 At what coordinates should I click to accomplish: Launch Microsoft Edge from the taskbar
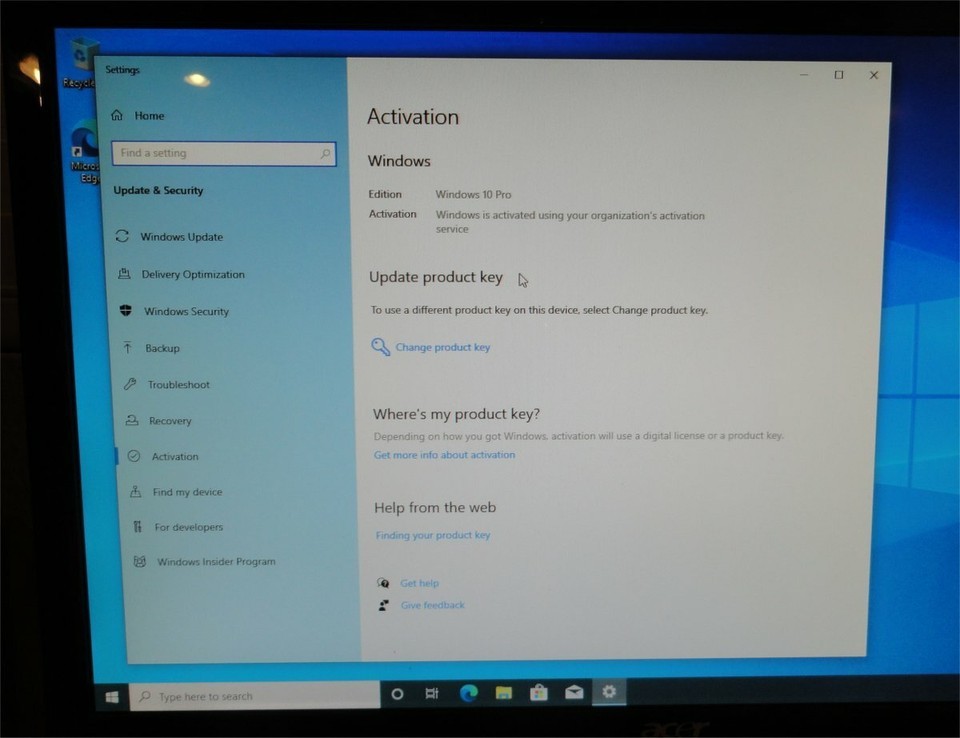(x=468, y=693)
